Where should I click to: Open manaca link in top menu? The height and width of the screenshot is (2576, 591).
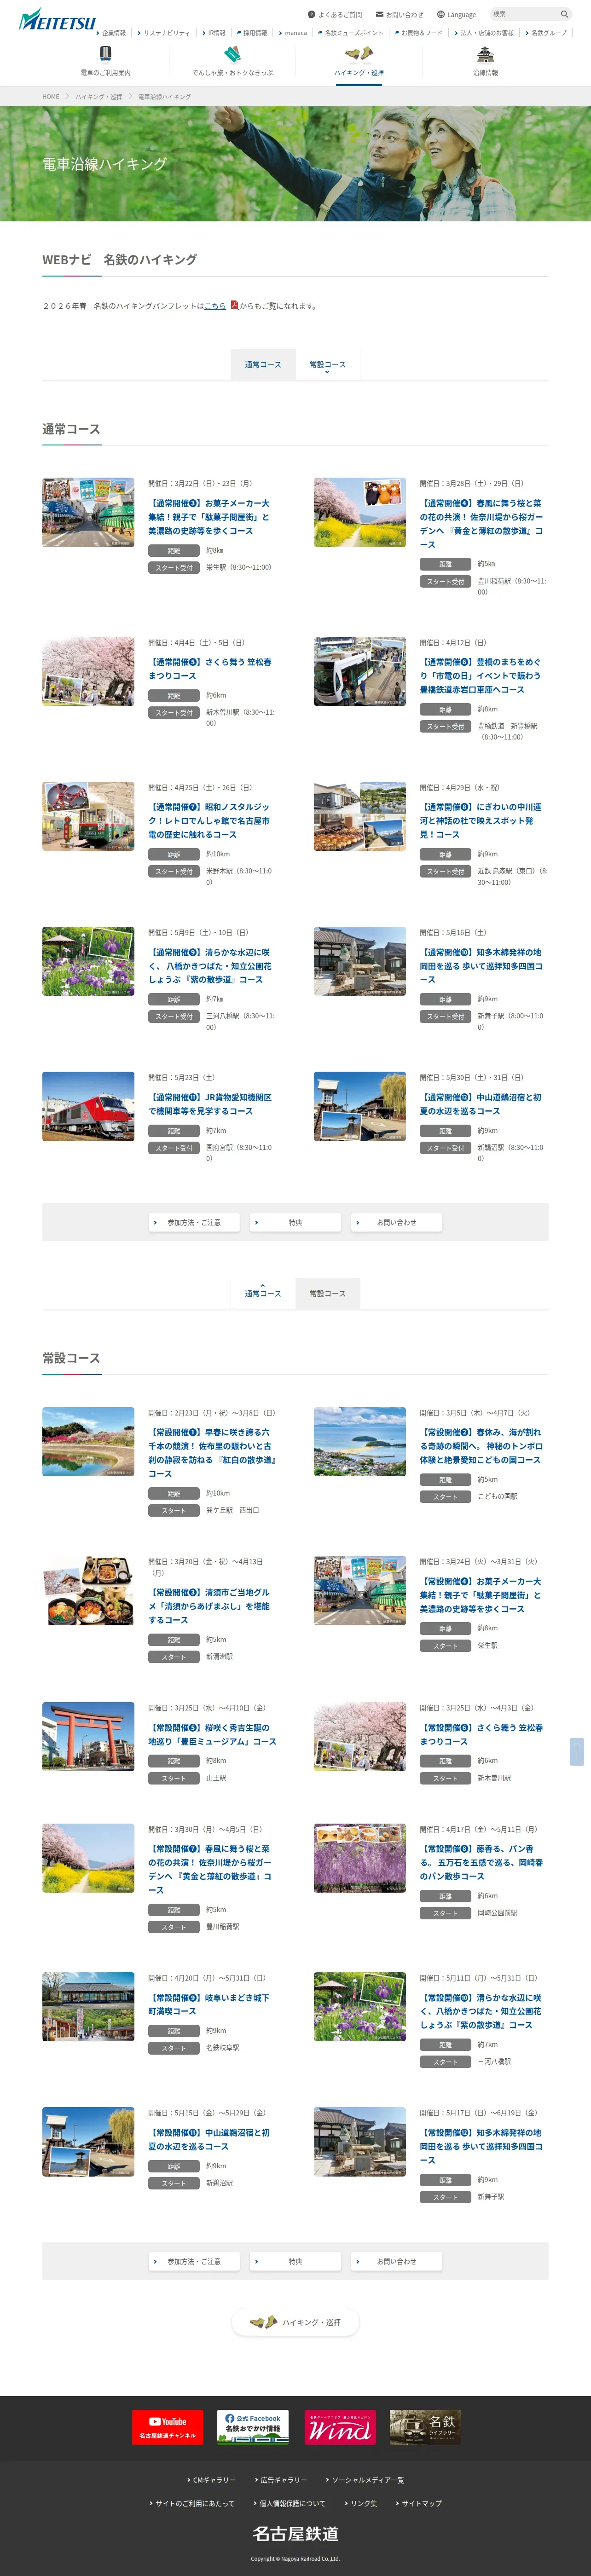293,33
